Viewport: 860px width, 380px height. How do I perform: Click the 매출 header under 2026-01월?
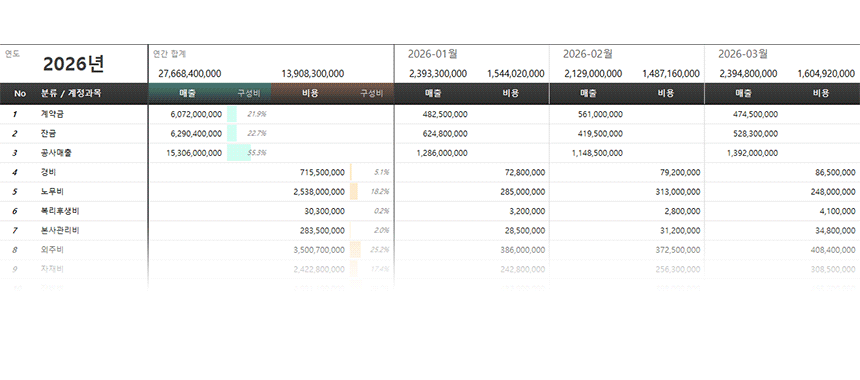click(433, 94)
